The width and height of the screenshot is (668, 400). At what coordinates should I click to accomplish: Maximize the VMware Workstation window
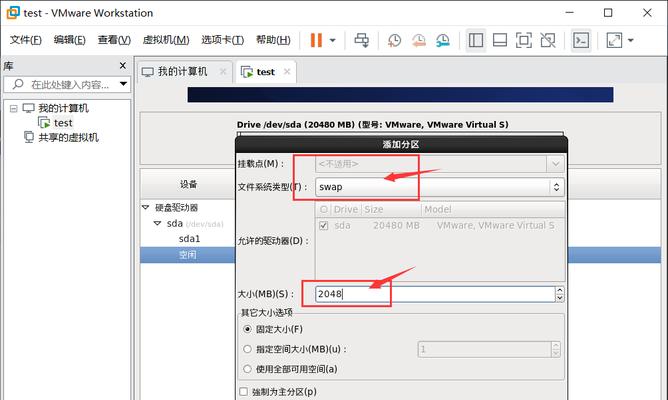click(x=608, y=13)
